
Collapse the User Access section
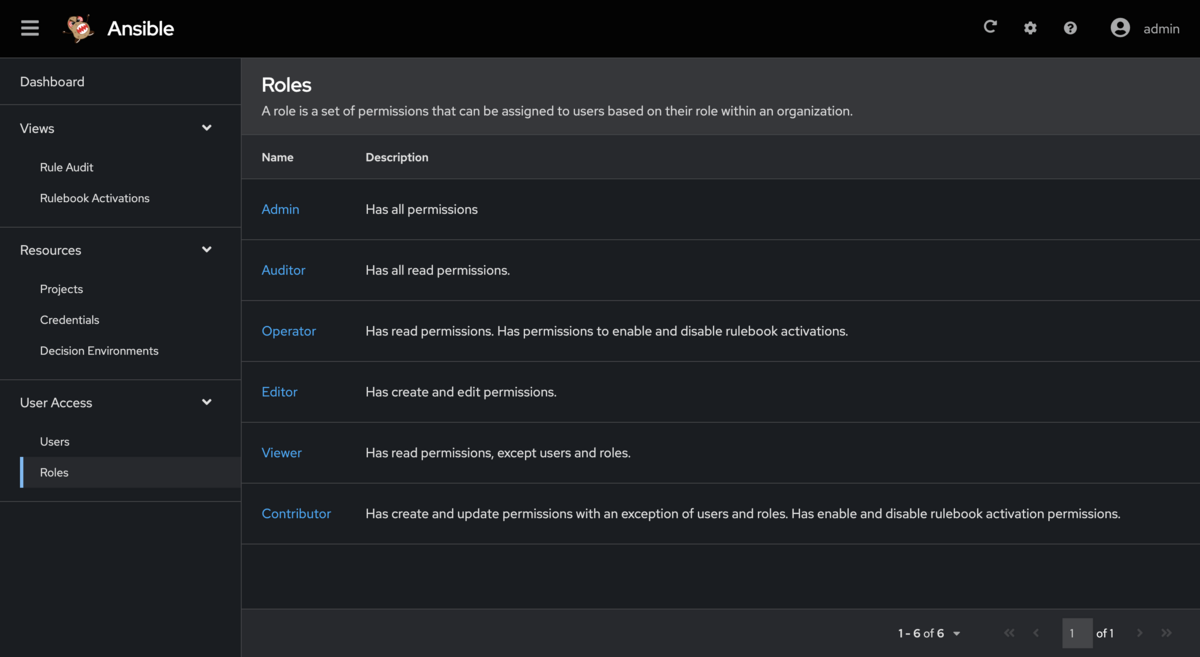click(206, 402)
